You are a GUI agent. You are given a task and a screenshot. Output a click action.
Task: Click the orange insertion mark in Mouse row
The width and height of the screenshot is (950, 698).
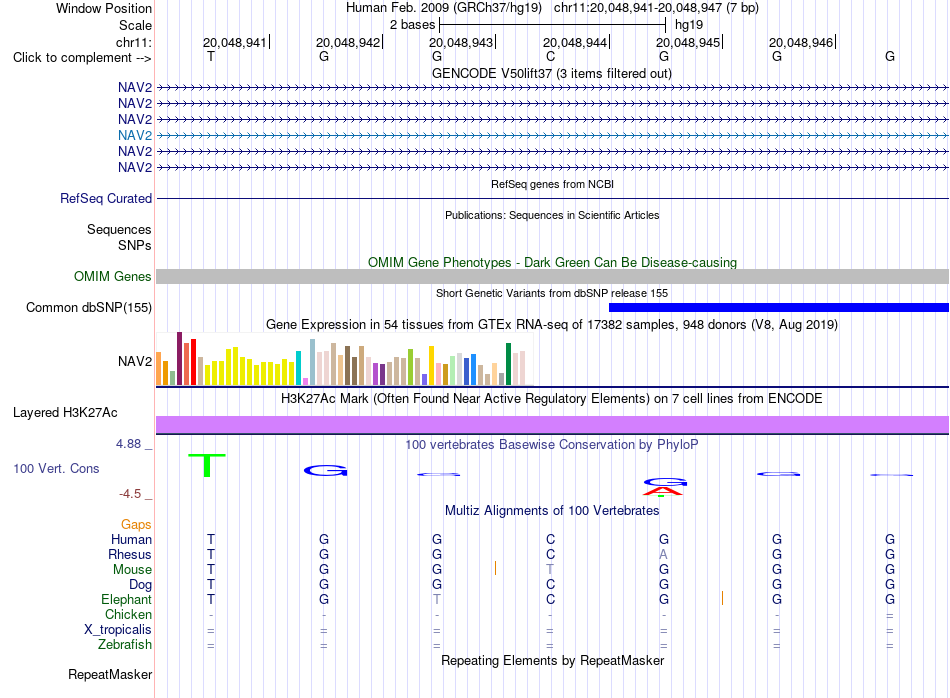496,568
